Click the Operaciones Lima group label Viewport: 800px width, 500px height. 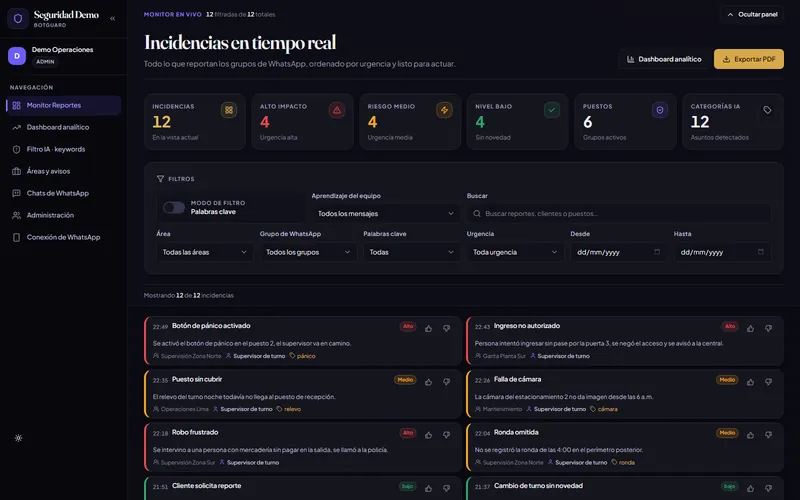click(181, 409)
